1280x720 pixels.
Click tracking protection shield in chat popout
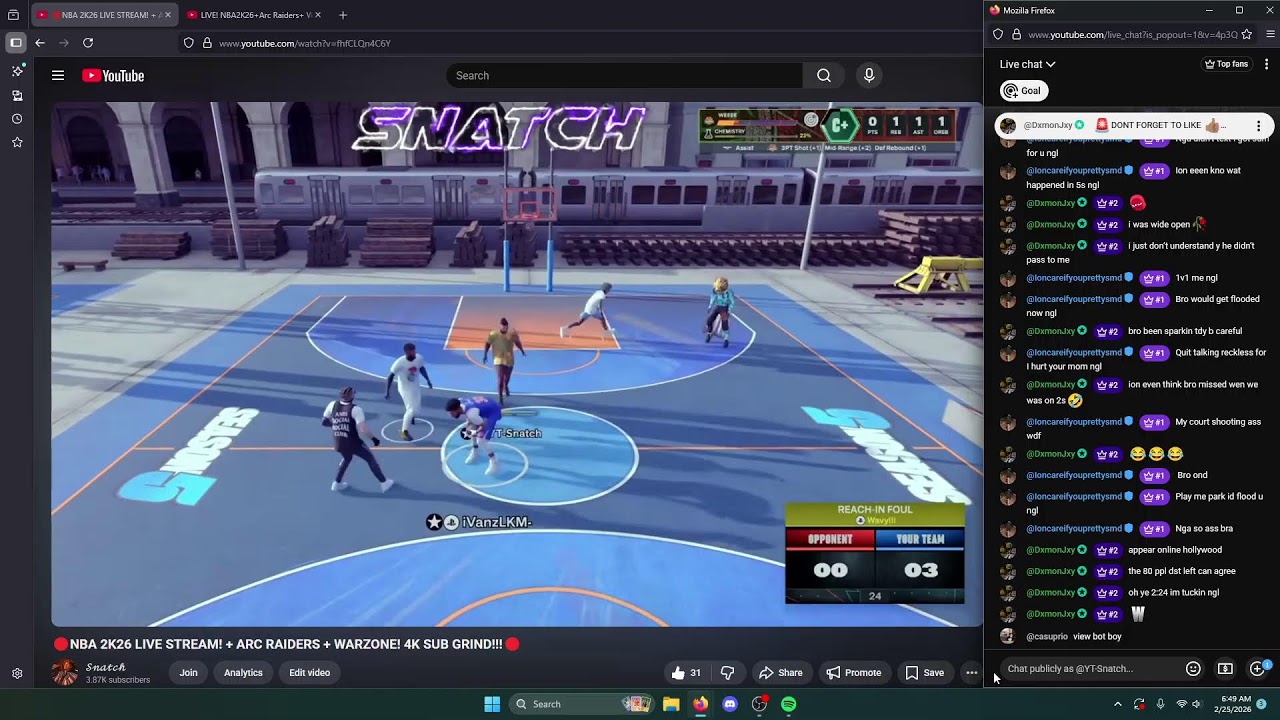point(998,34)
